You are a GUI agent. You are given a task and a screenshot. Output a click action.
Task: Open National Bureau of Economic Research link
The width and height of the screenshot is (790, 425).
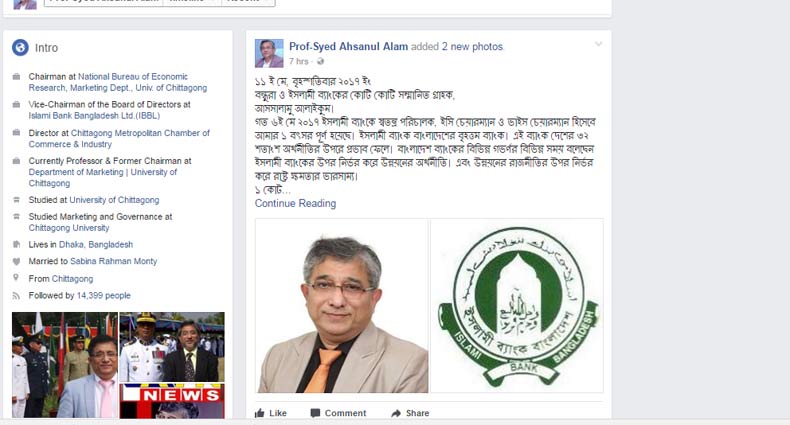pyautogui.click(x=117, y=82)
